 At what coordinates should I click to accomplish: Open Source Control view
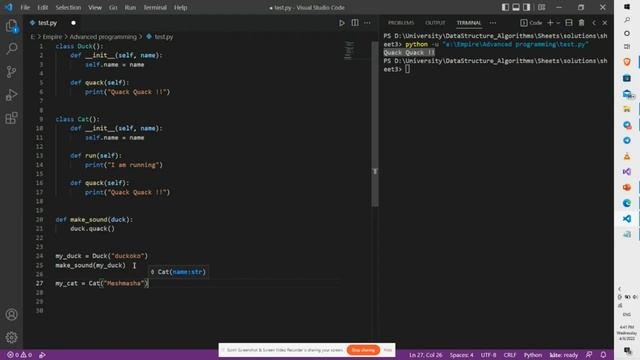(x=11, y=72)
